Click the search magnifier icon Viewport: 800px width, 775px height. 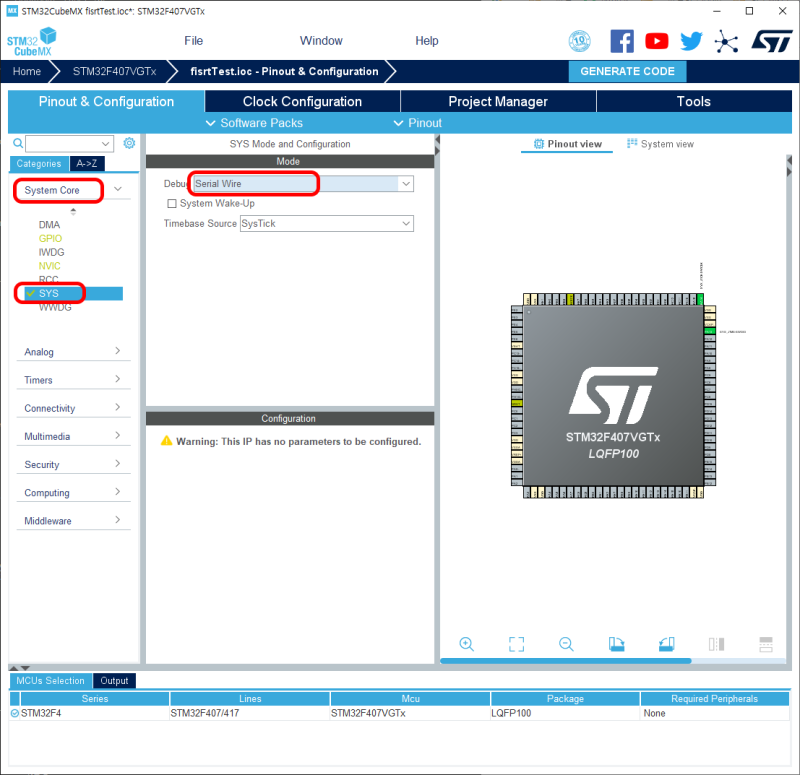click(18, 143)
